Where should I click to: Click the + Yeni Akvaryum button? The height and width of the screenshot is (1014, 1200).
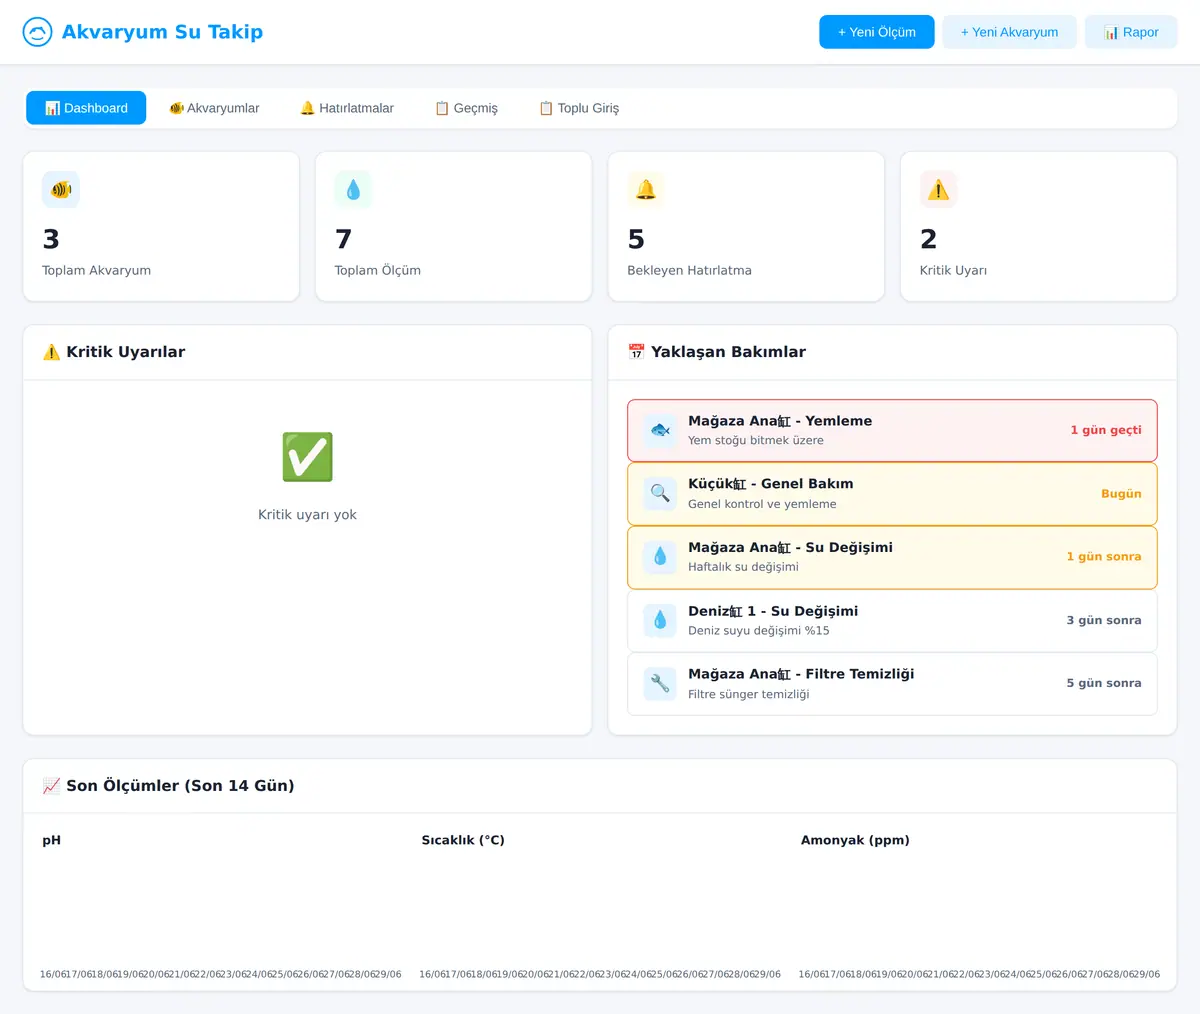pyautogui.click(x=1009, y=32)
